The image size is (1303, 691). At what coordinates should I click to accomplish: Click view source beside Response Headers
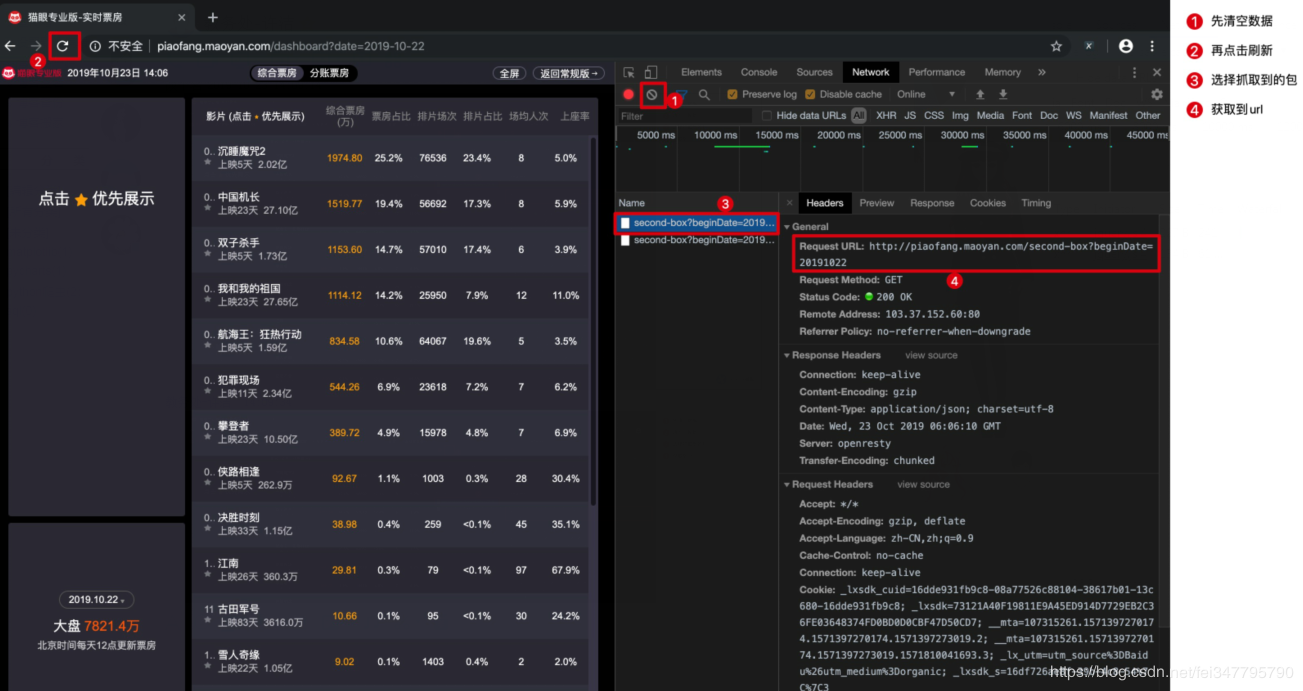tap(931, 355)
